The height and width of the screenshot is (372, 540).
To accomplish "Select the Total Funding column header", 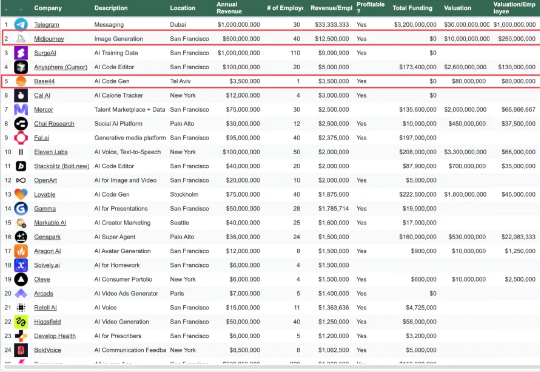I will point(412,8).
